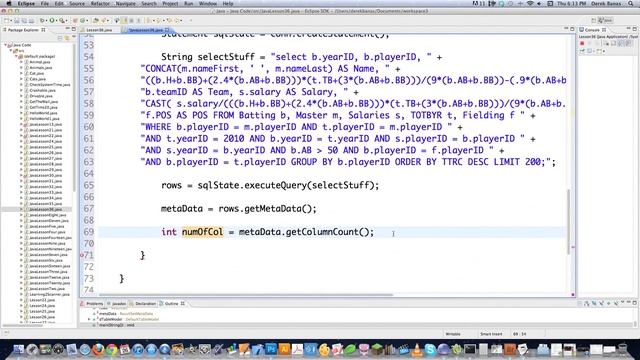Image resolution: width=640 pixels, height=360 pixels.
Task: Click the Smart Insert status bar entry
Action: pyautogui.click(x=491, y=334)
